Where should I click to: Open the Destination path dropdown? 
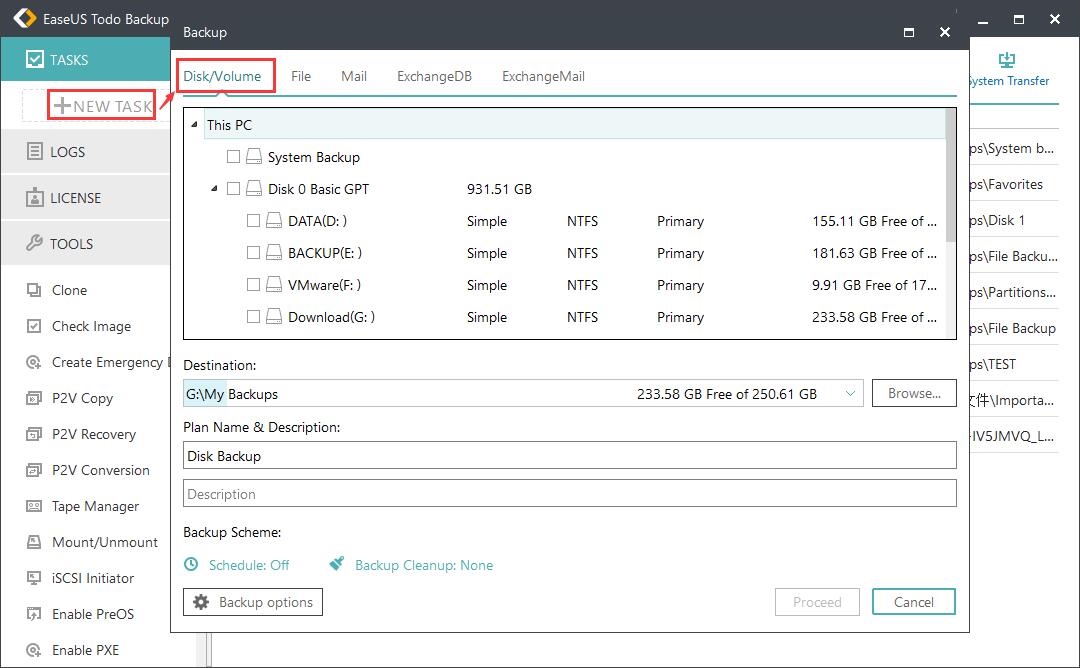[850, 394]
